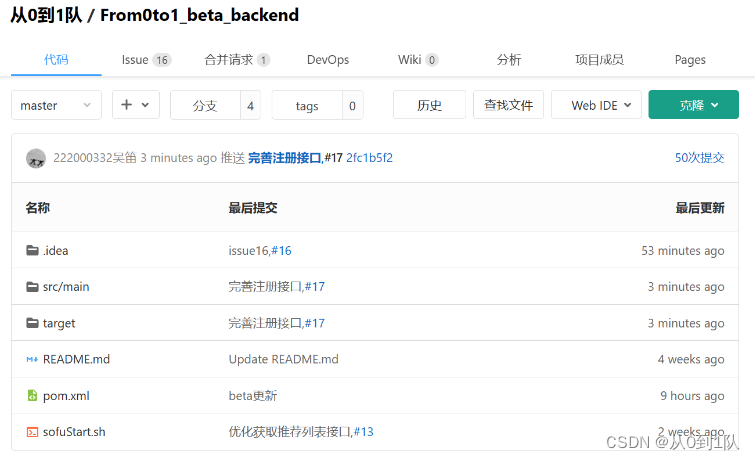Open the 项目成员 tab
This screenshot has width=755, height=460.
(599, 60)
